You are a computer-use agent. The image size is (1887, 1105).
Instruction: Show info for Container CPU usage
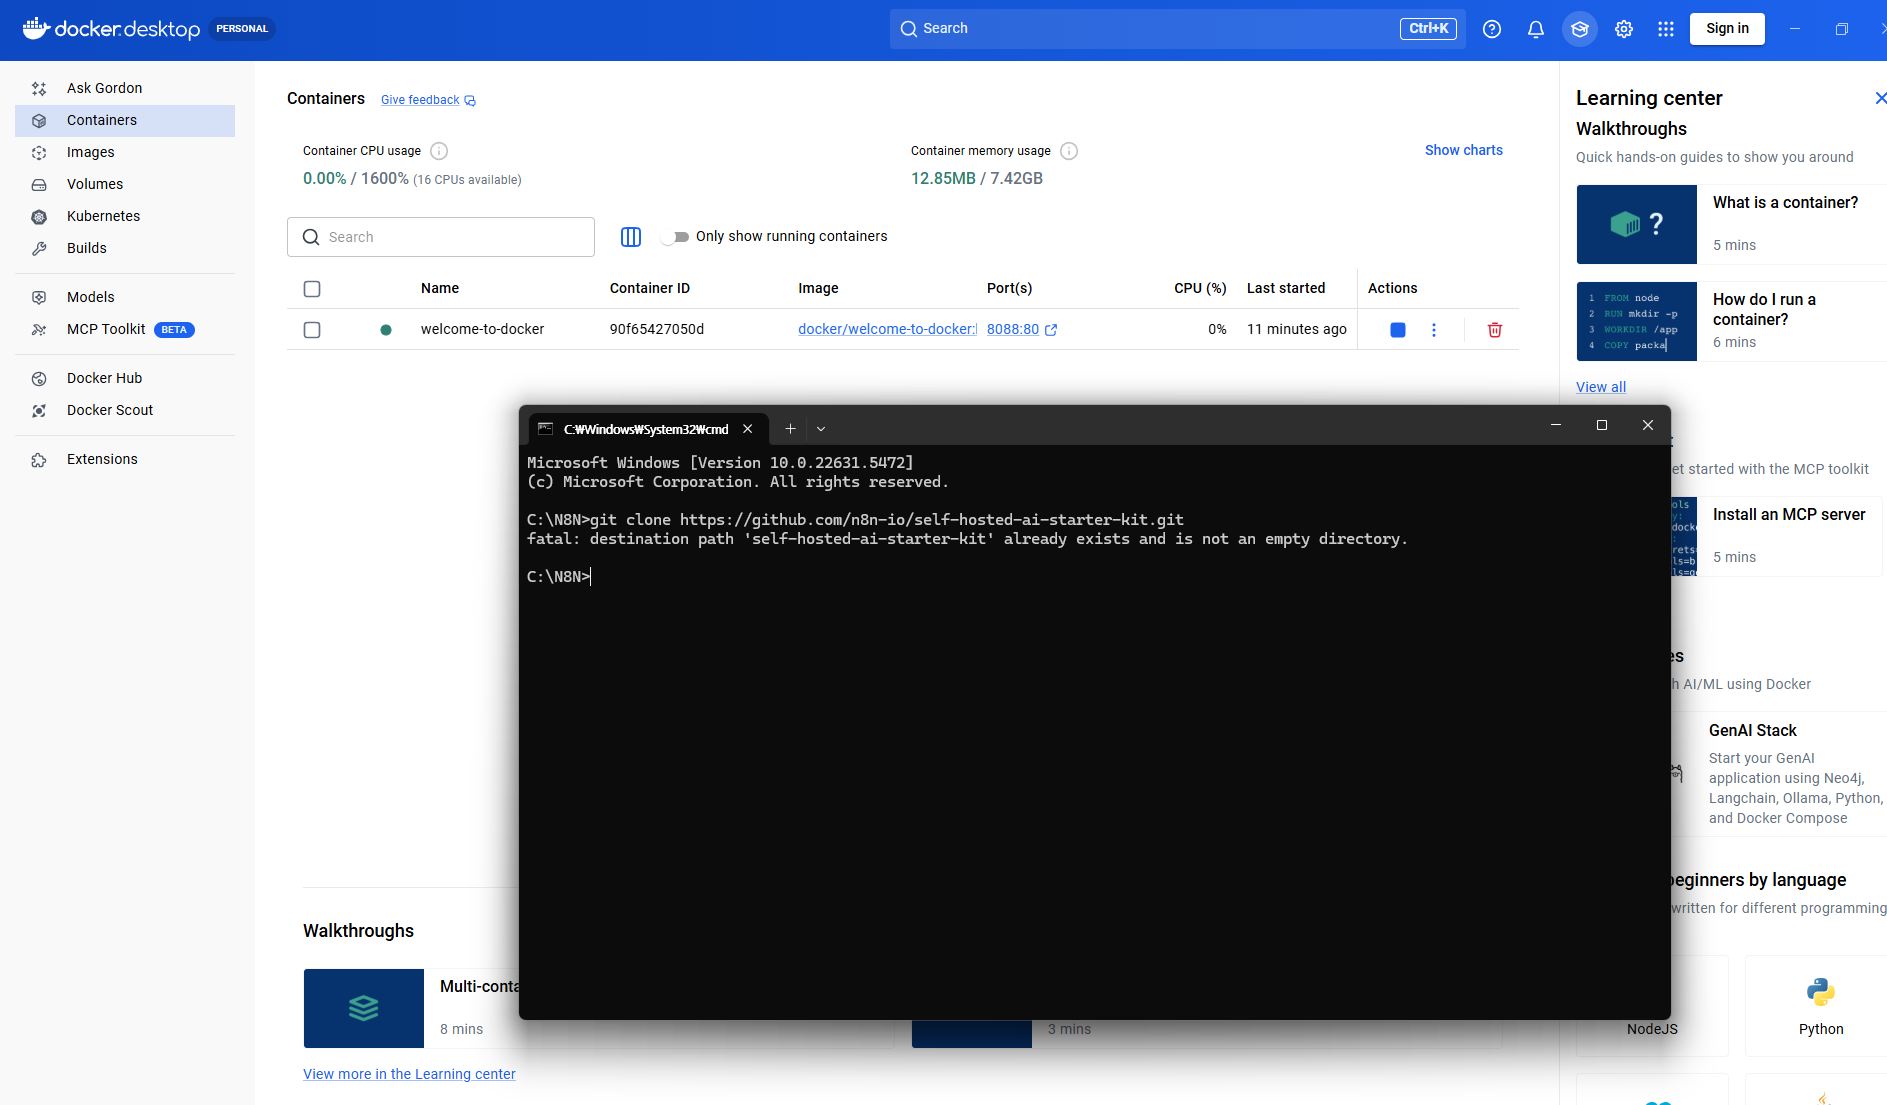(439, 151)
